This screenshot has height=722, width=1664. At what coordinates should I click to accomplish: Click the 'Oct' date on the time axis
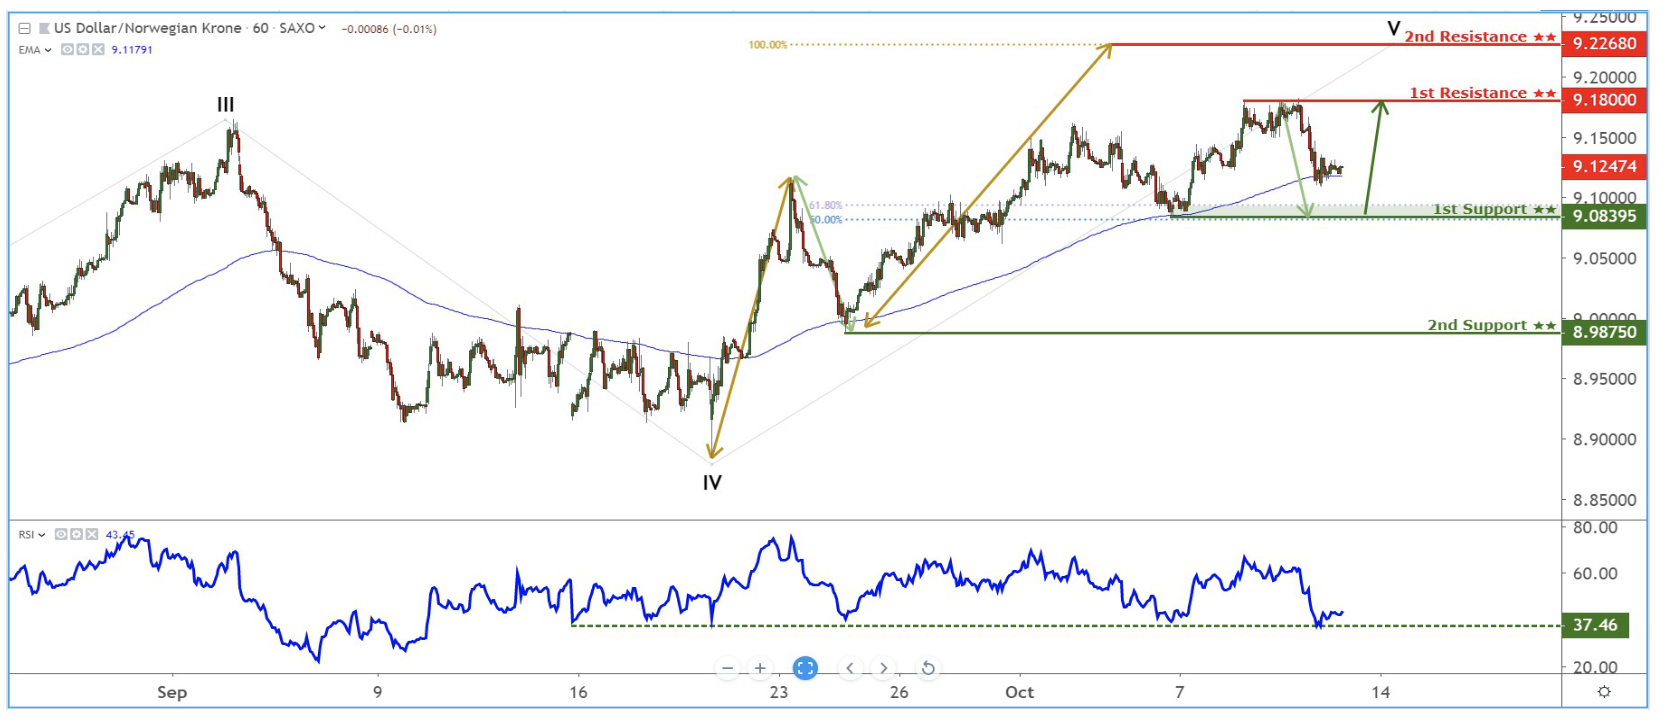point(1019,692)
